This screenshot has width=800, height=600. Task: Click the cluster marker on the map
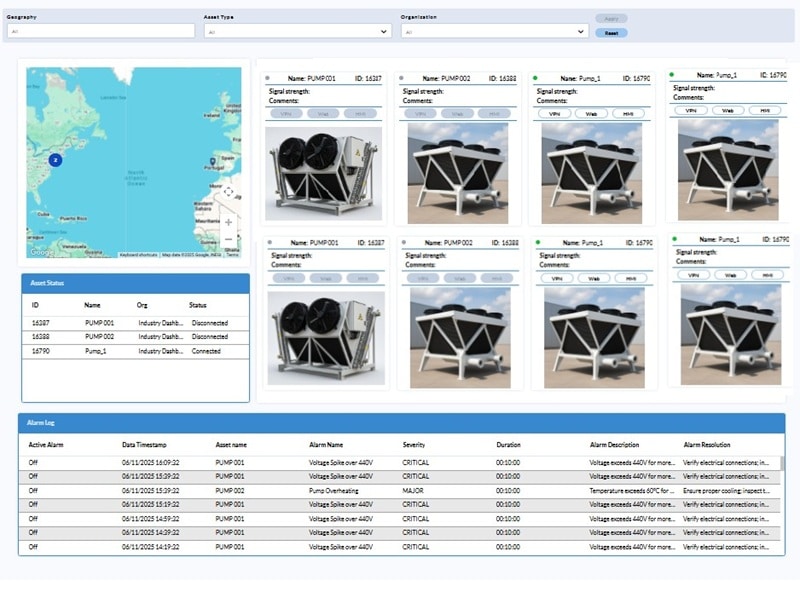pyautogui.click(x=56, y=160)
